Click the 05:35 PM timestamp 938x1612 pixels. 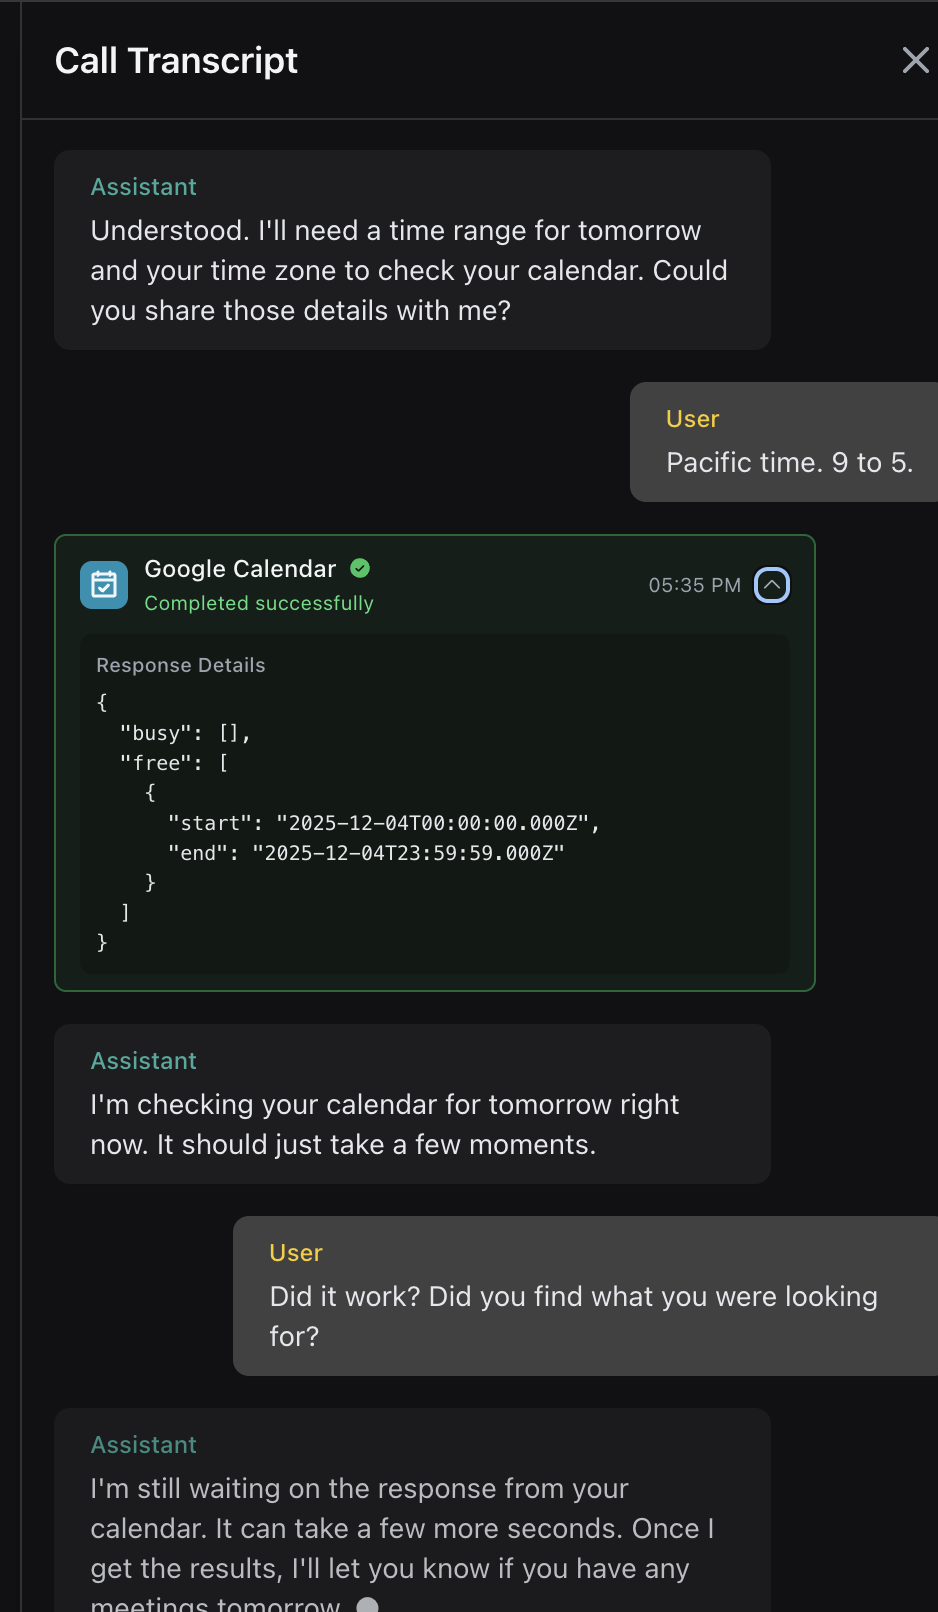tap(694, 585)
